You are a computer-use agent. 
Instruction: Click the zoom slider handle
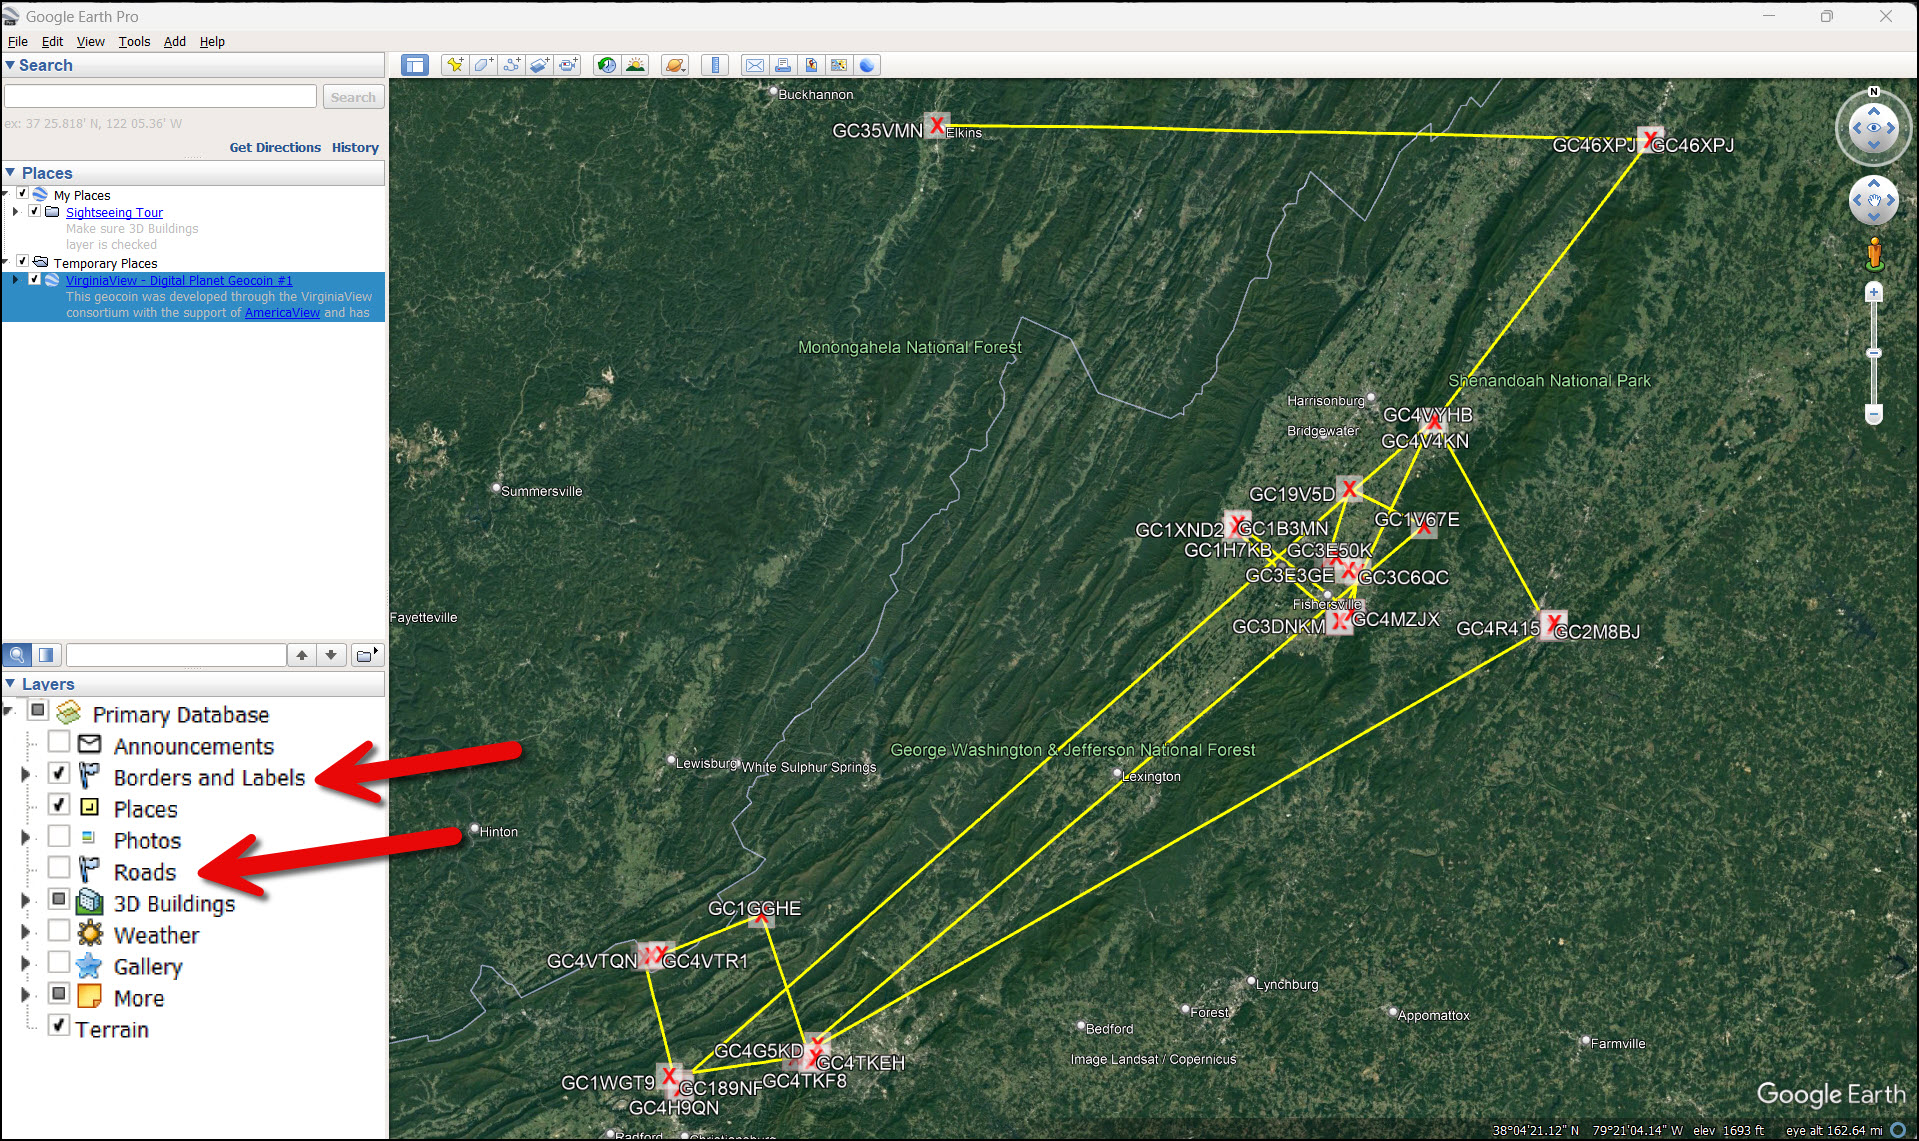[x=1874, y=353]
